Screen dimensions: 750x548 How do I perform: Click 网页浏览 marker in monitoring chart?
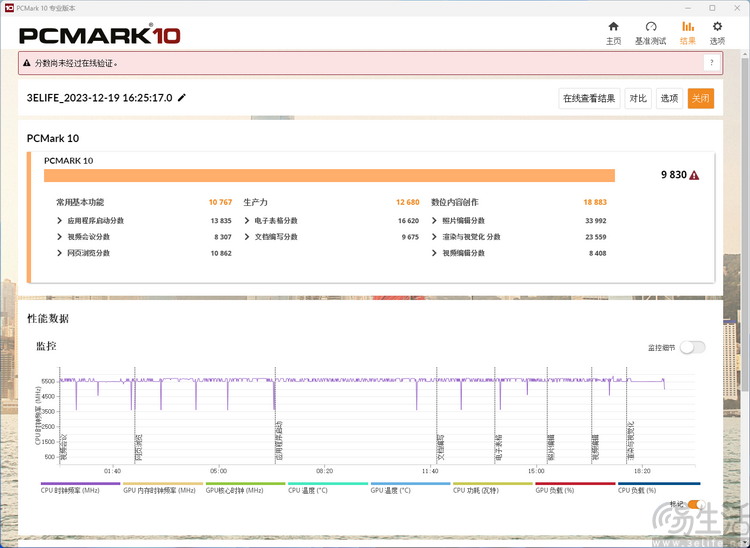(139, 447)
